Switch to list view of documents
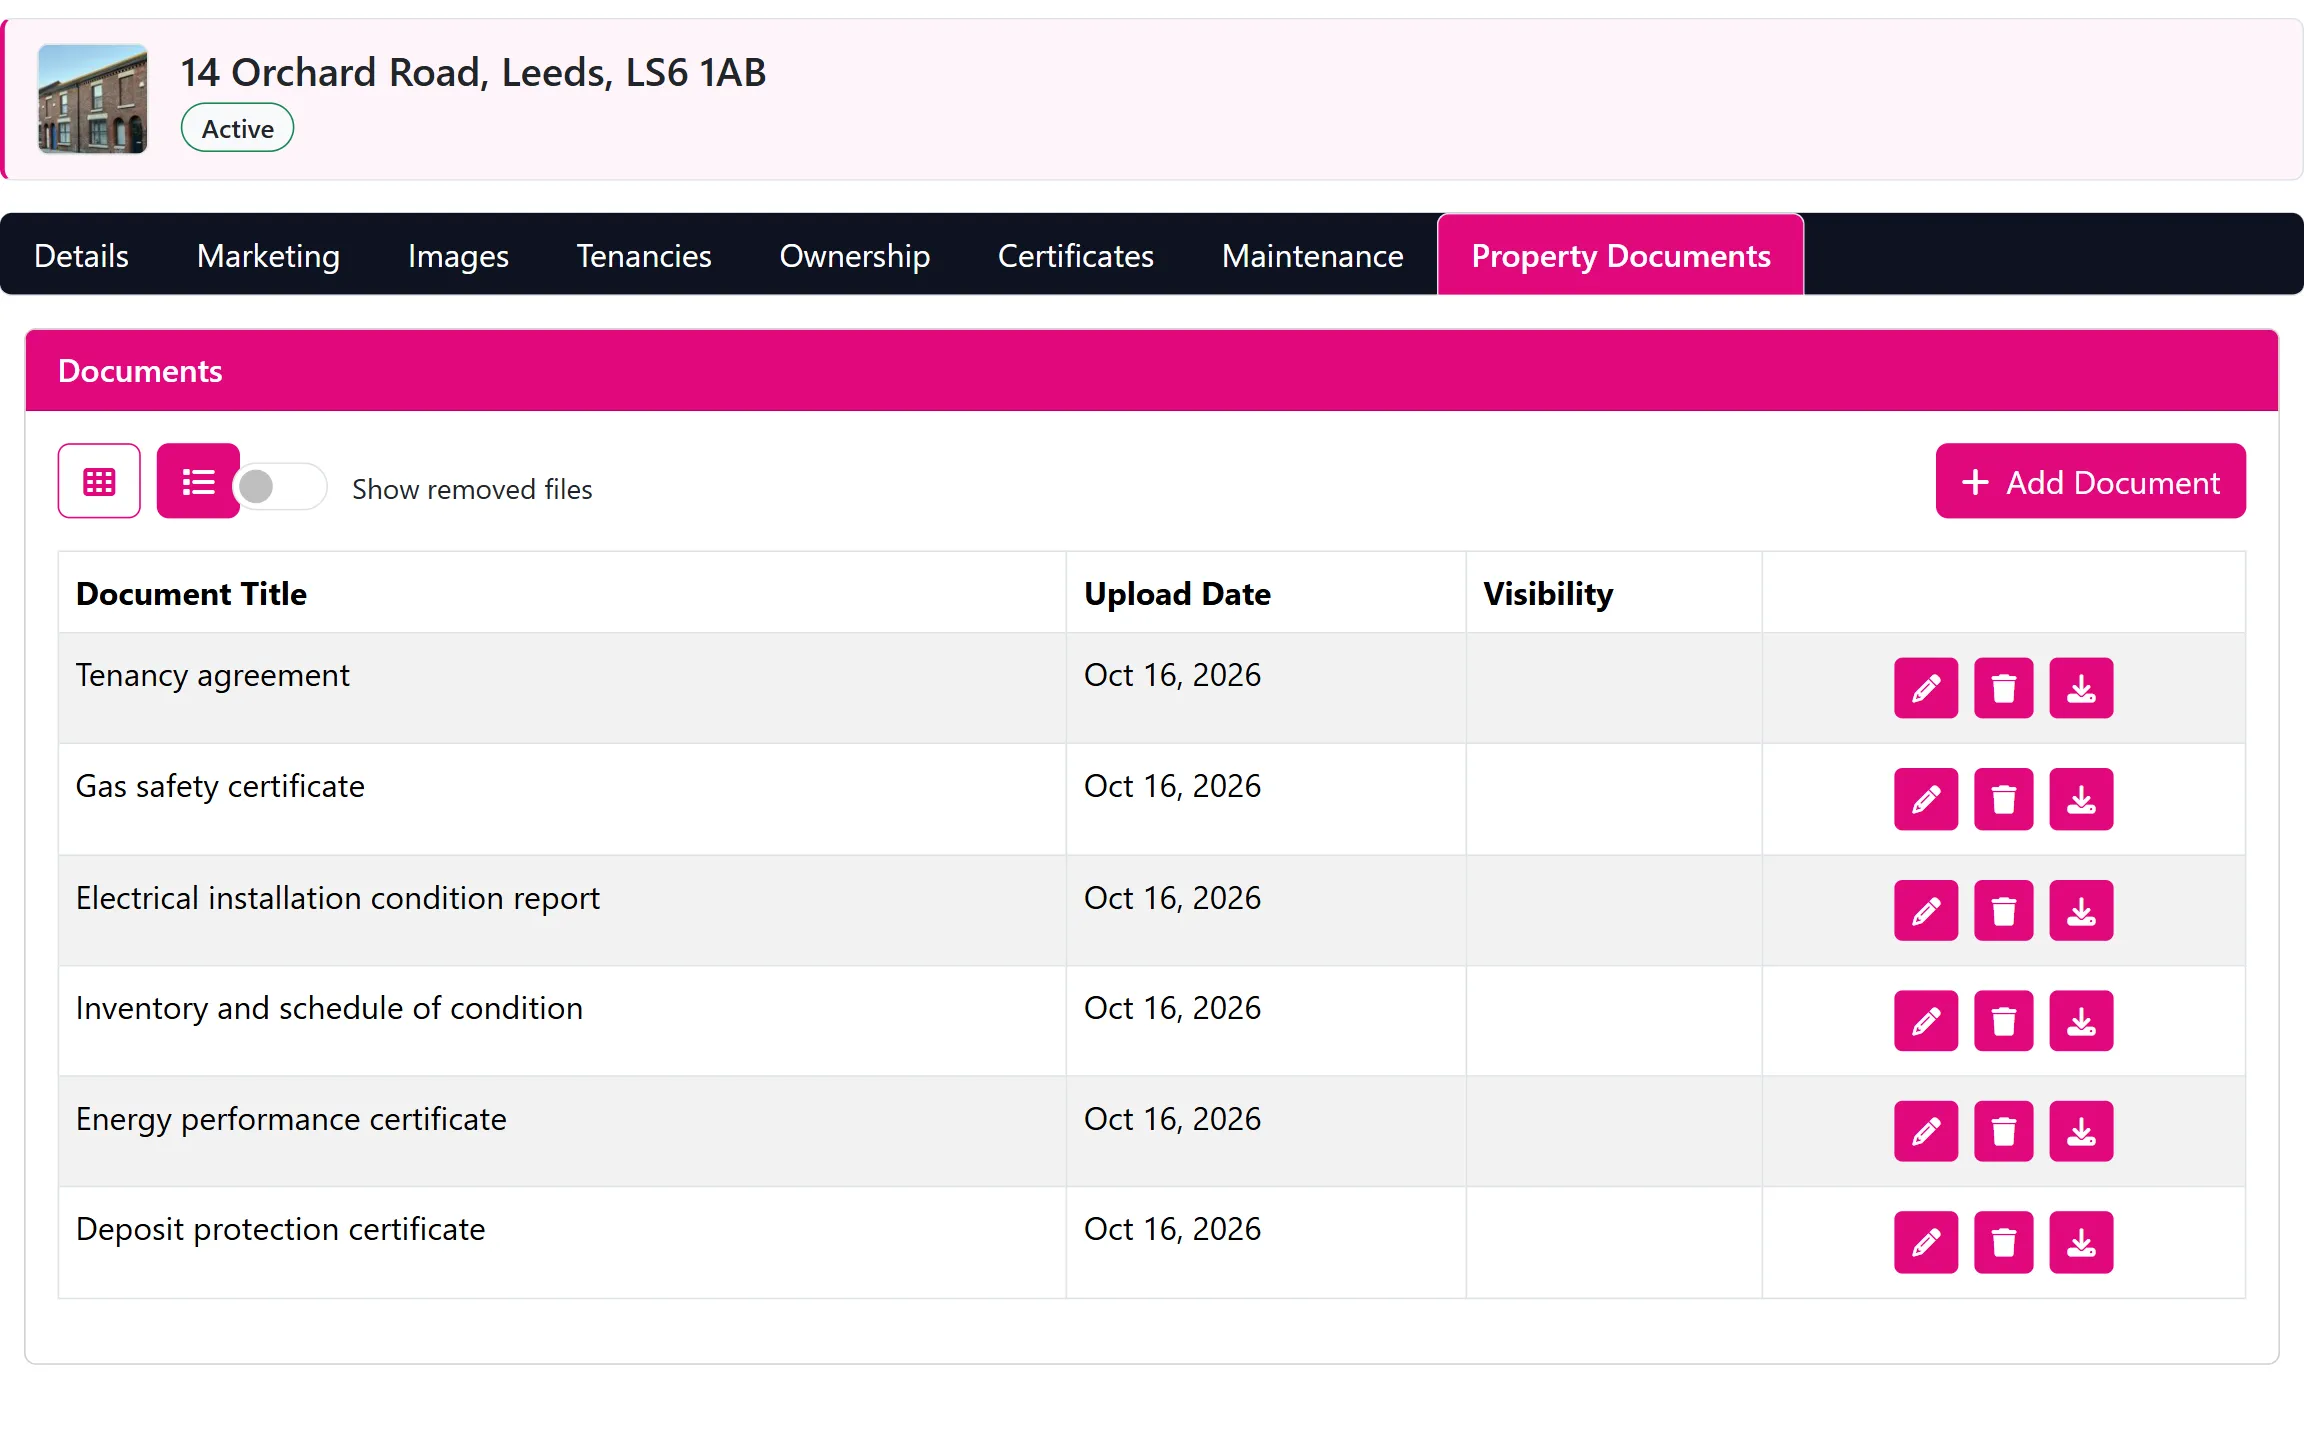 (x=198, y=481)
